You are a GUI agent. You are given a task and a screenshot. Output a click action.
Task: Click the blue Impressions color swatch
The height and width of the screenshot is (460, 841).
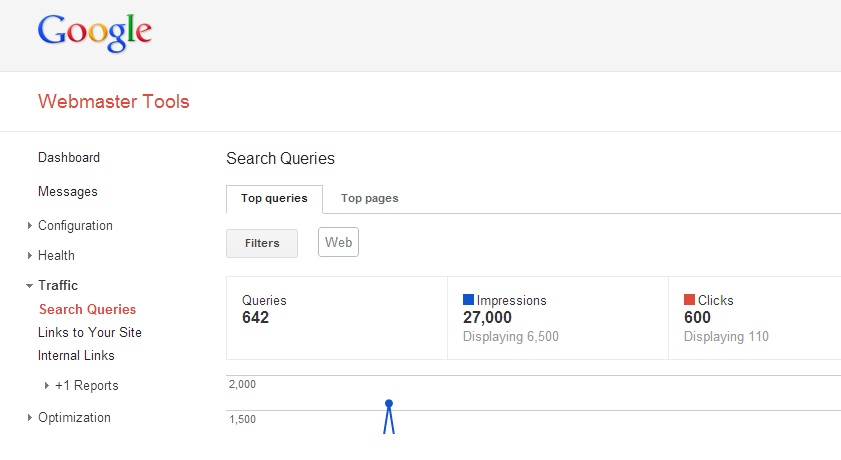click(x=468, y=300)
